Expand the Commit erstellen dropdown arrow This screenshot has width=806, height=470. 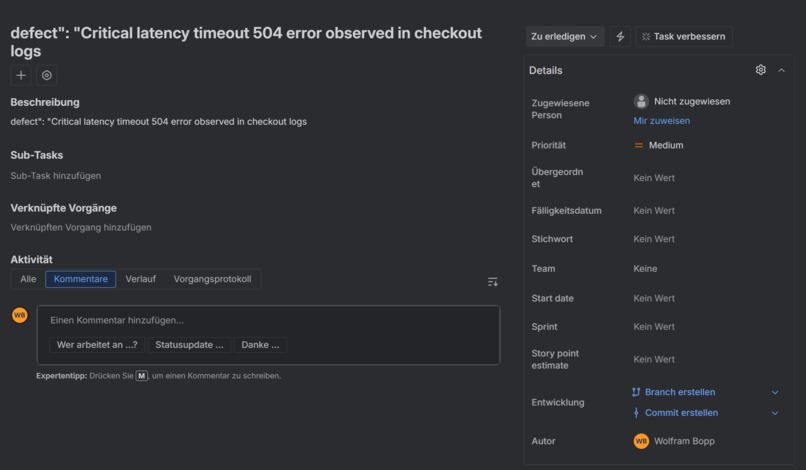click(x=775, y=413)
